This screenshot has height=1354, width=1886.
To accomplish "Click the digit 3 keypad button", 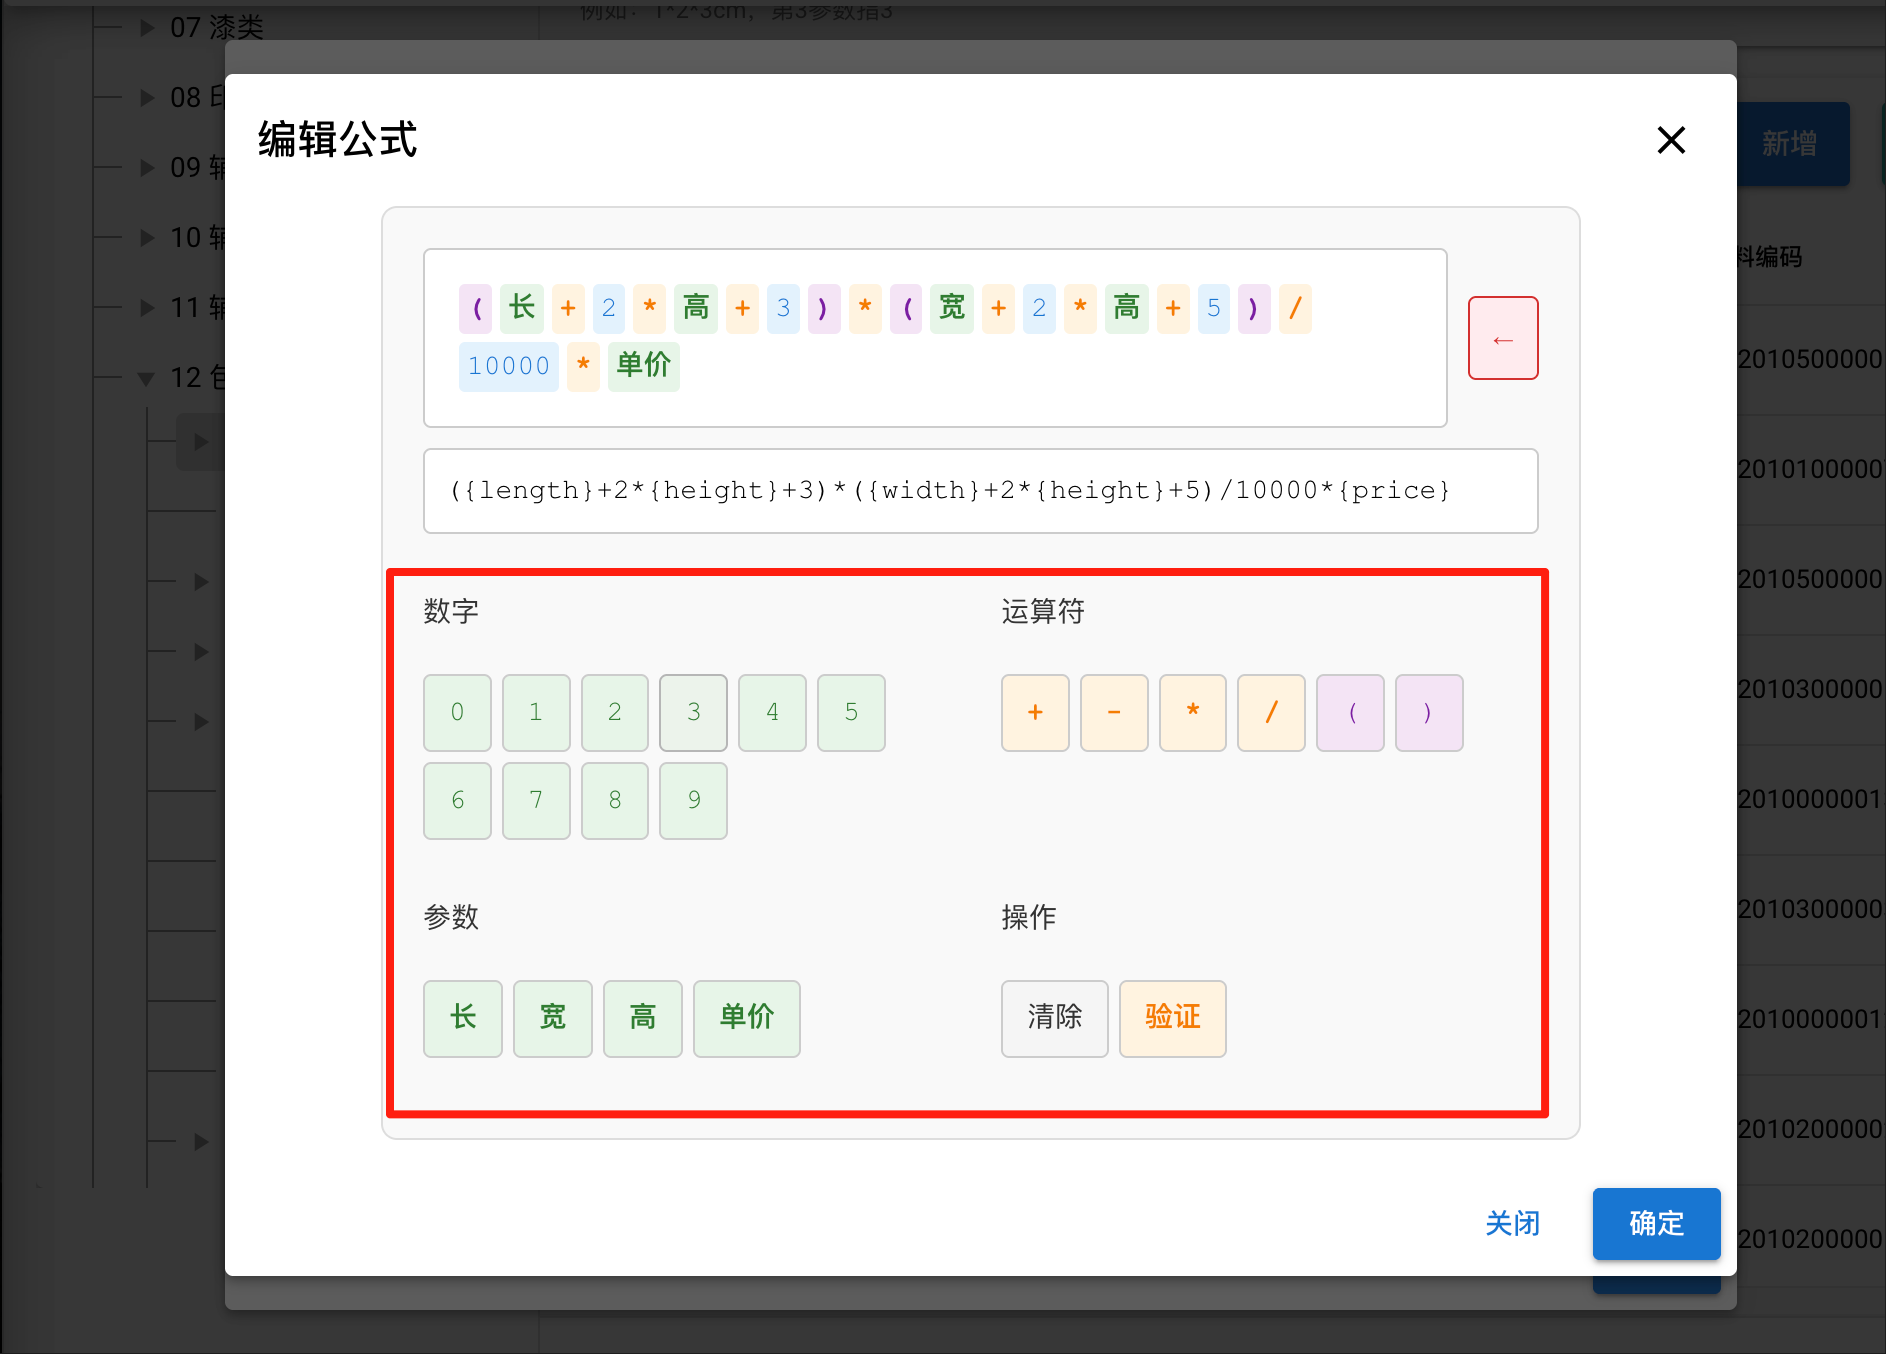I will (693, 712).
